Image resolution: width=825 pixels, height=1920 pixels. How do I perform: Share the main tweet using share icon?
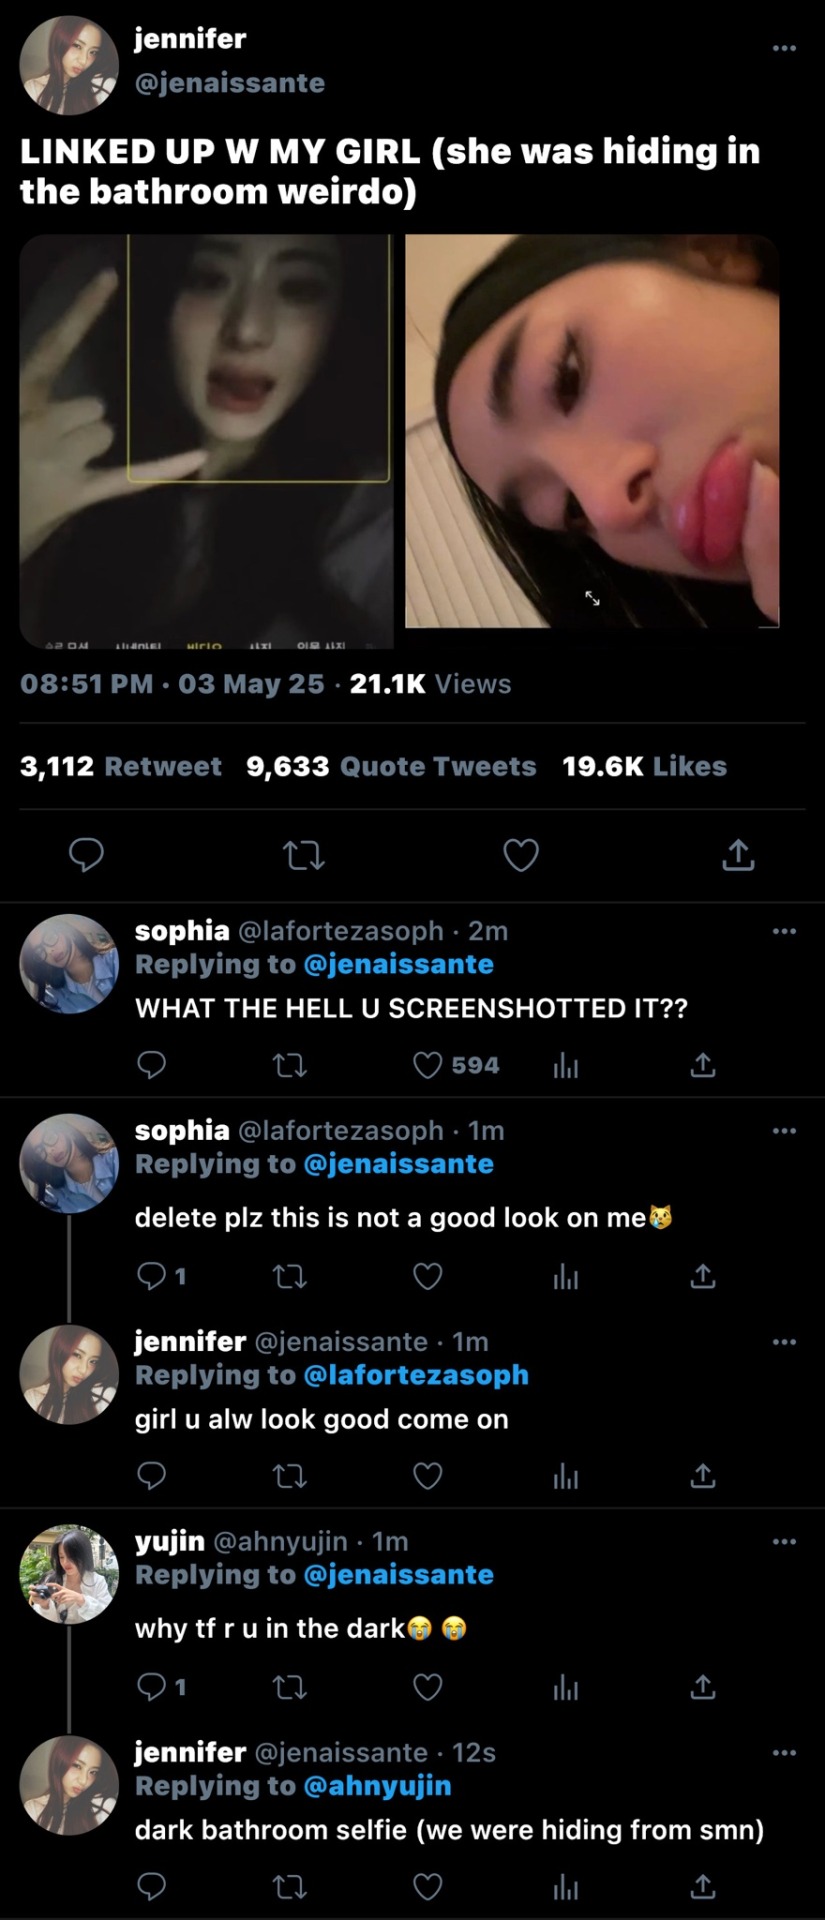click(x=738, y=855)
